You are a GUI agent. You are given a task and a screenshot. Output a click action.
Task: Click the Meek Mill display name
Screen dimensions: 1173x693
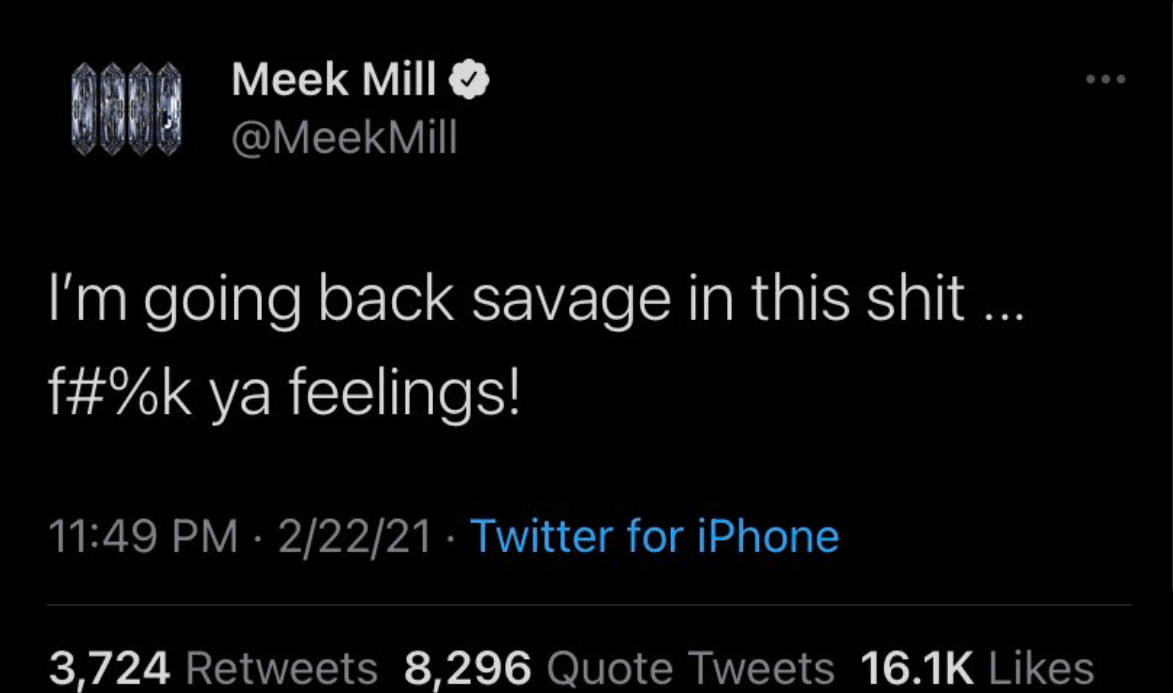coord(332,80)
